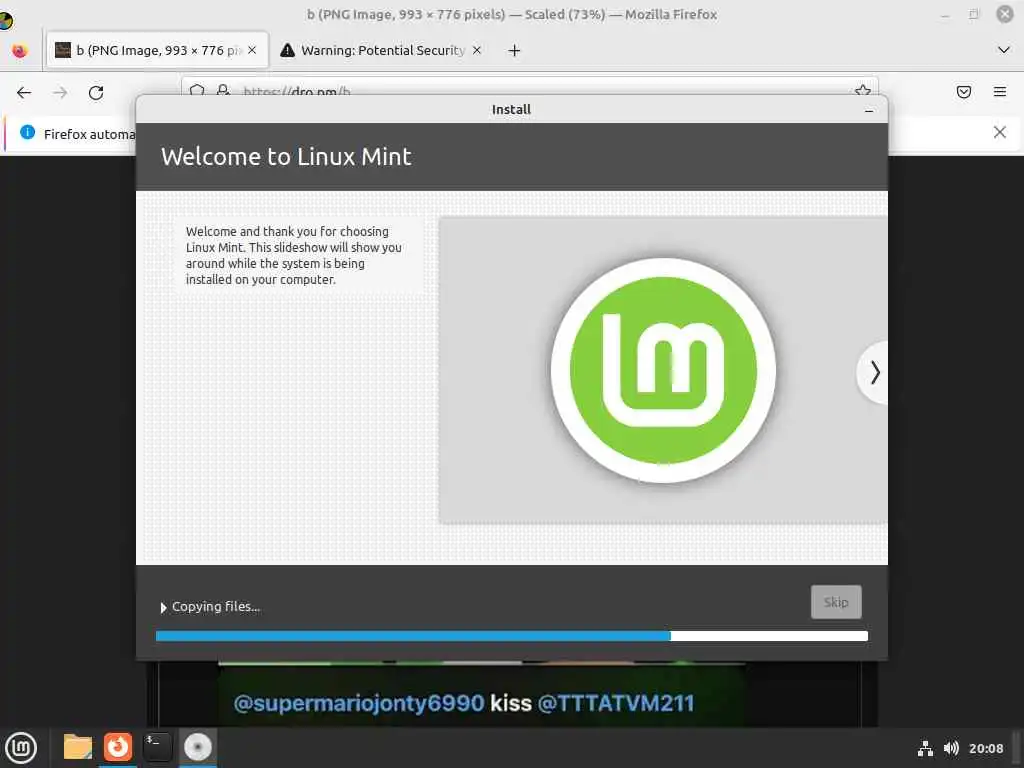The height and width of the screenshot is (768, 1024).
Task: Dismiss the Firefox automation info bar
Action: (999, 133)
